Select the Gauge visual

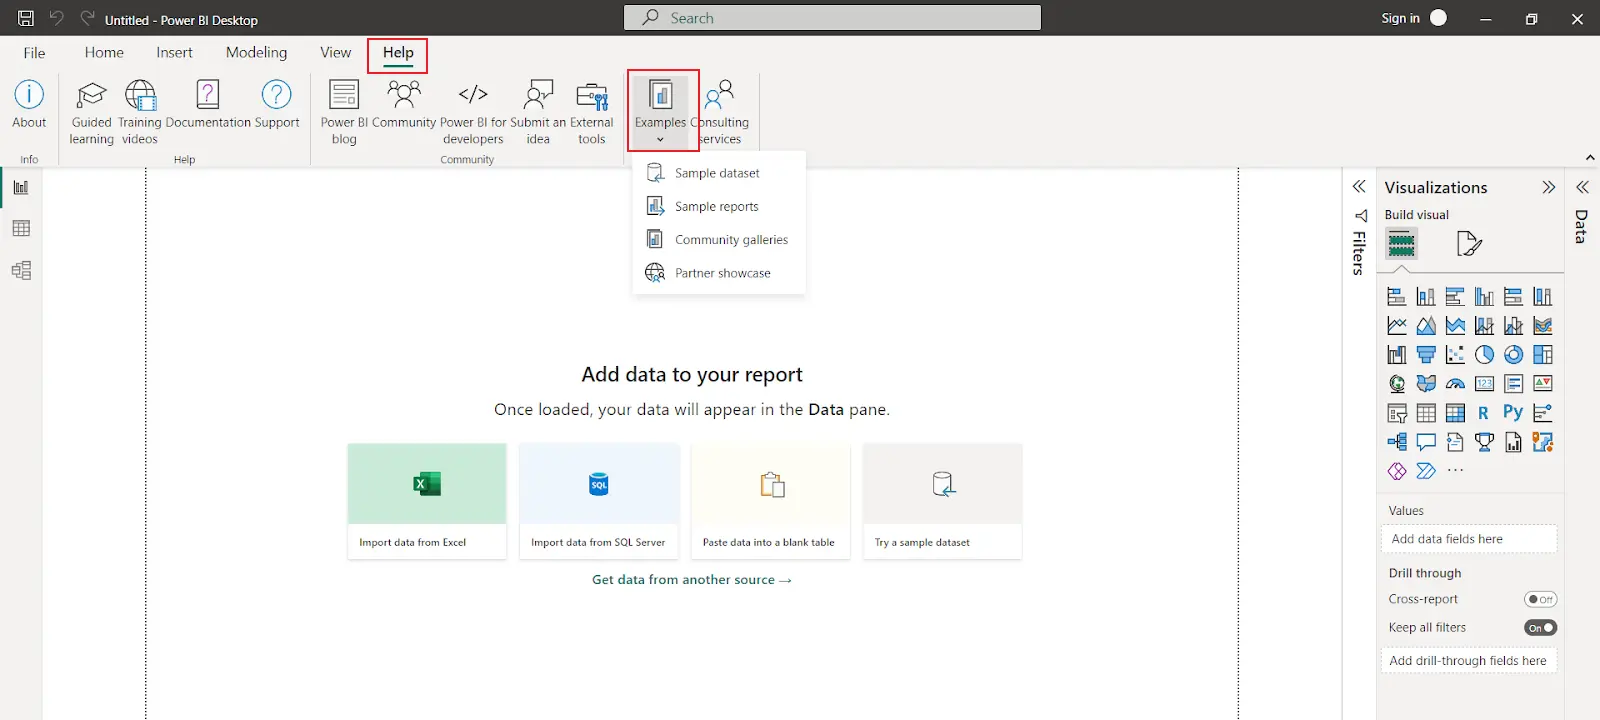(x=1455, y=384)
